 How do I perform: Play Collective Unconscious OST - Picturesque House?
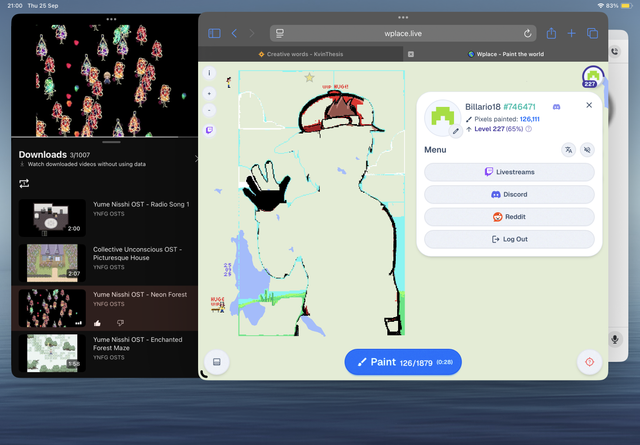tap(105, 263)
